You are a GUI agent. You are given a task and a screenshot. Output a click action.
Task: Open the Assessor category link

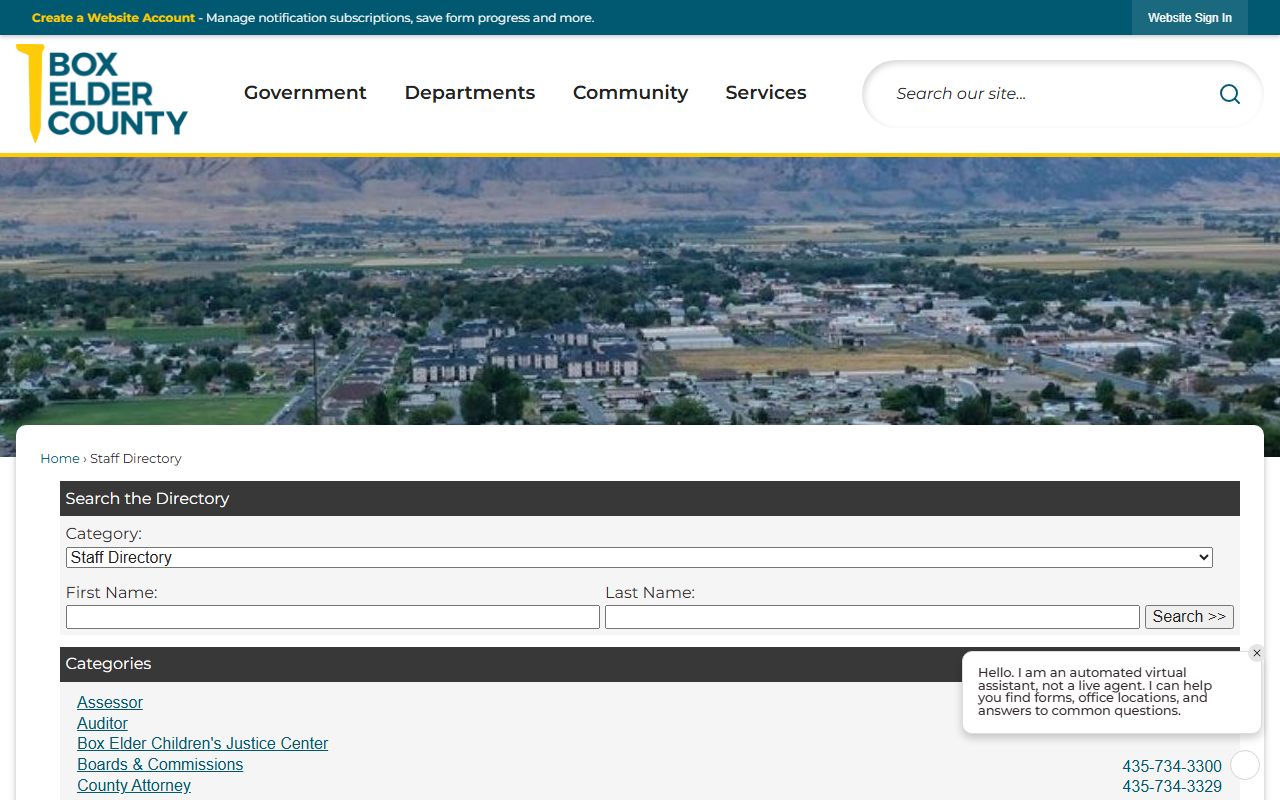[x=110, y=703]
